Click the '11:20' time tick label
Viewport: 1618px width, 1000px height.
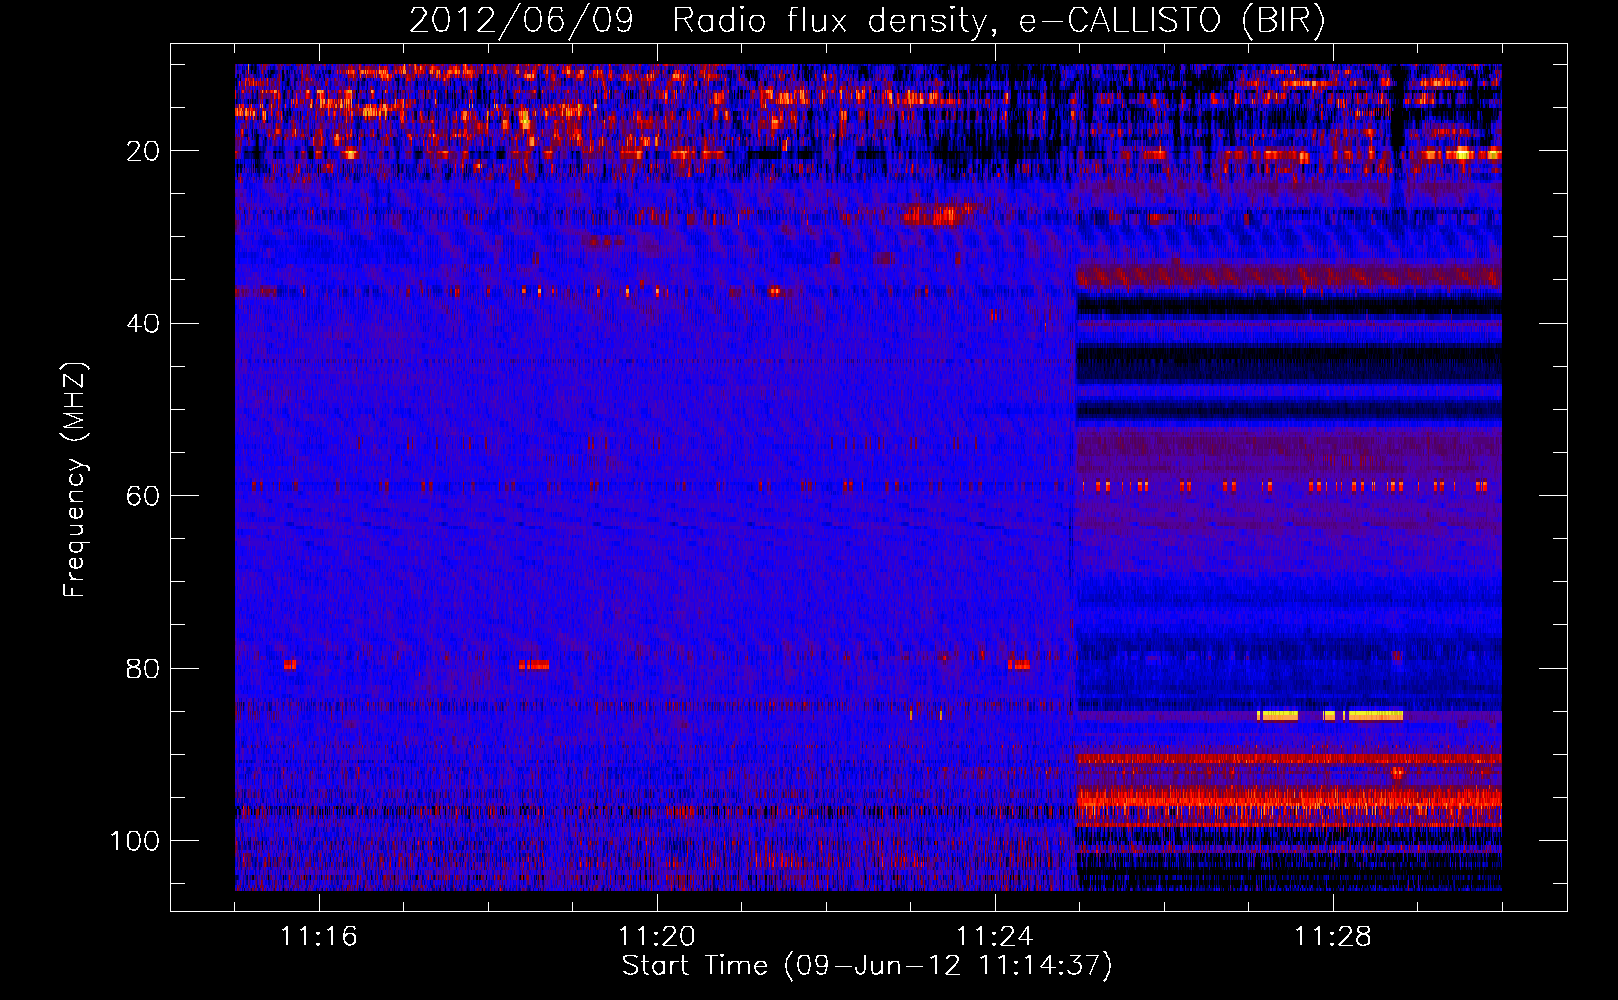coord(657,936)
